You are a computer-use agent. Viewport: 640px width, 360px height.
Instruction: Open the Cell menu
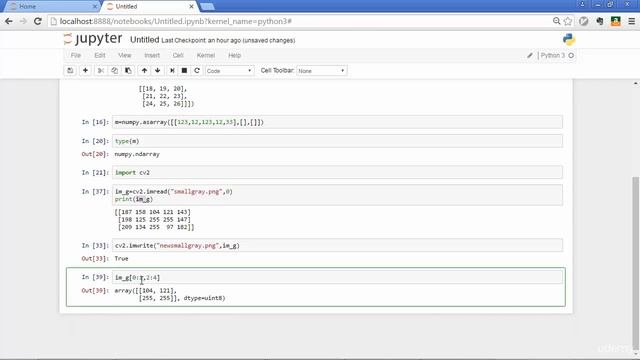point(178,56)
